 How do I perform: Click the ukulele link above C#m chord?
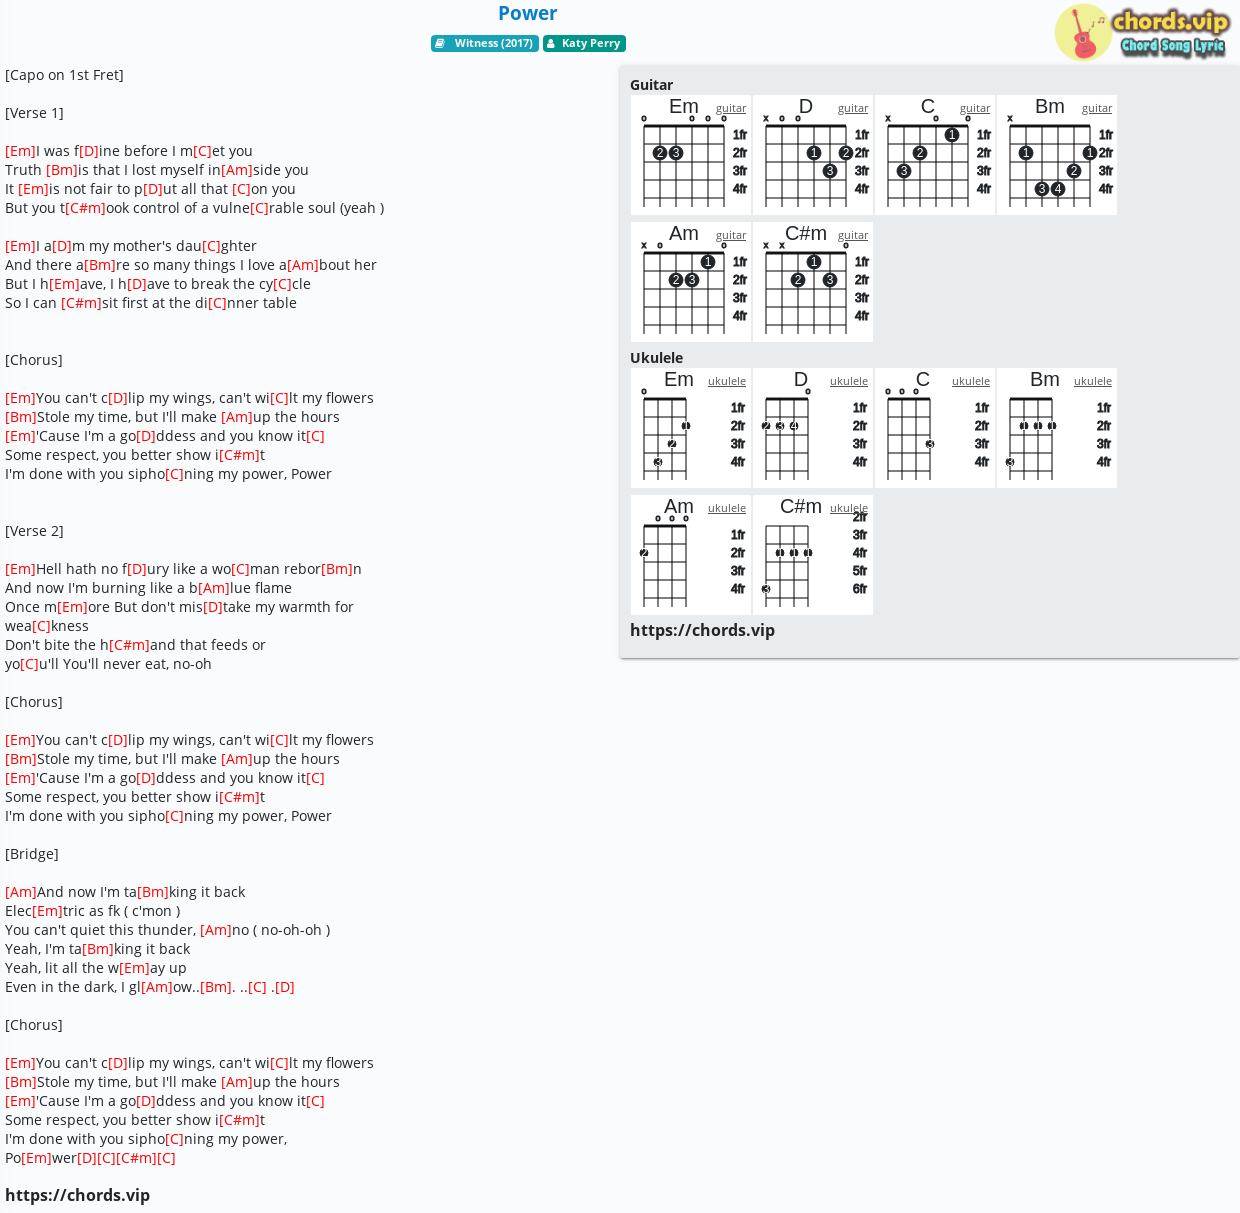(x=849, y=508)
